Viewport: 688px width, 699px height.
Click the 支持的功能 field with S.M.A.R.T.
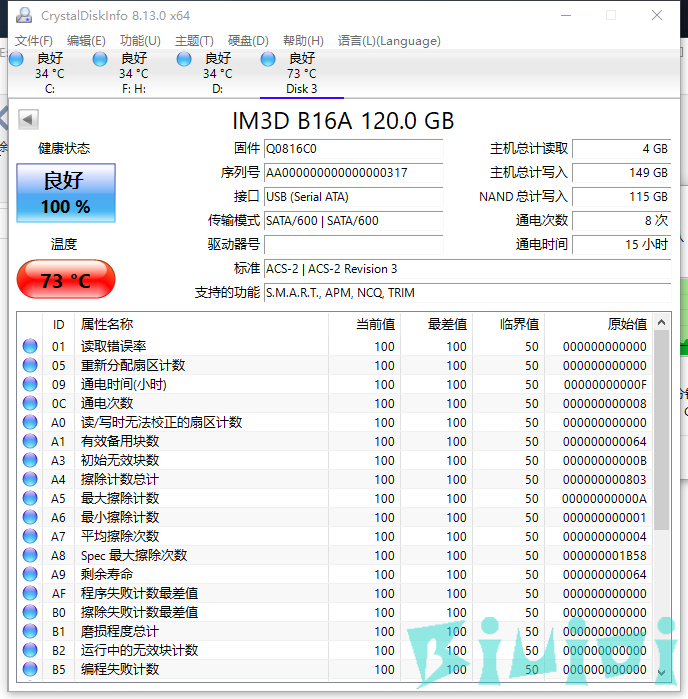pos(467,293)
